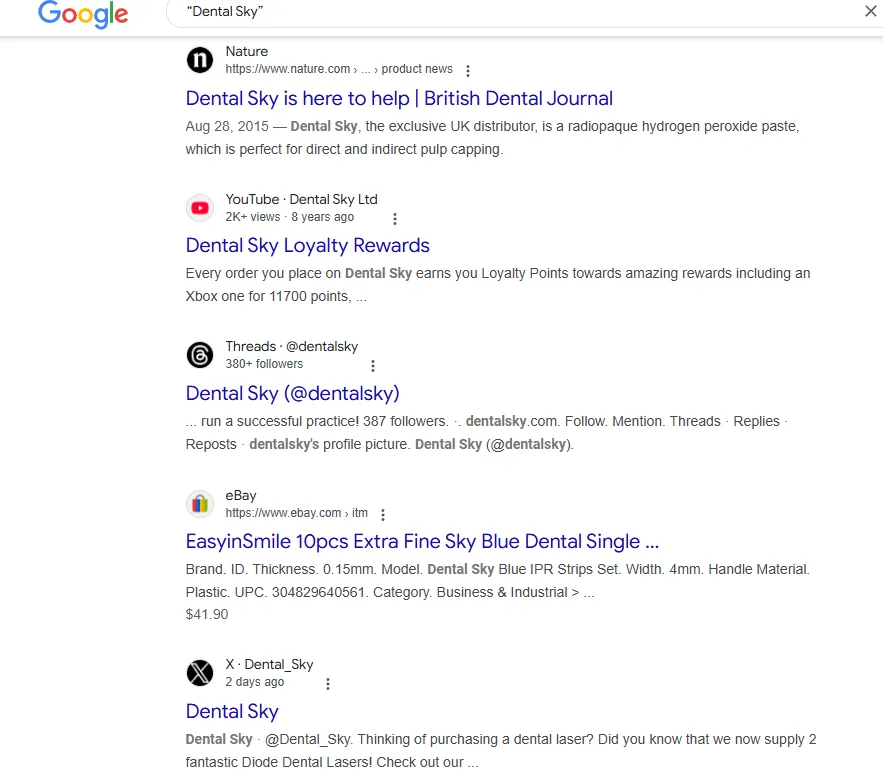Click the eBay source name text
Screen dimensions: 883x780
coord(240,496)
